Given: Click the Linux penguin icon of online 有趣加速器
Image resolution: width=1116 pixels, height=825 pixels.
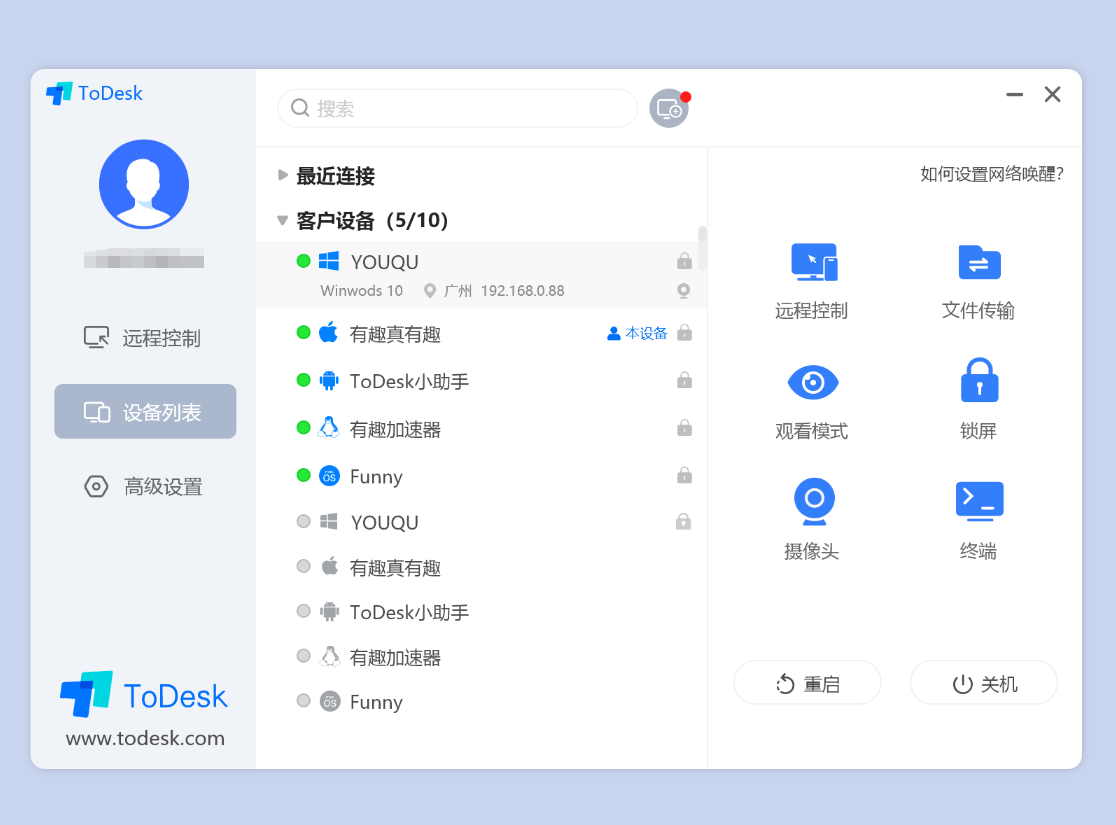Looking at the screenshot, I should pyautogui.click(x=329, y=427).
